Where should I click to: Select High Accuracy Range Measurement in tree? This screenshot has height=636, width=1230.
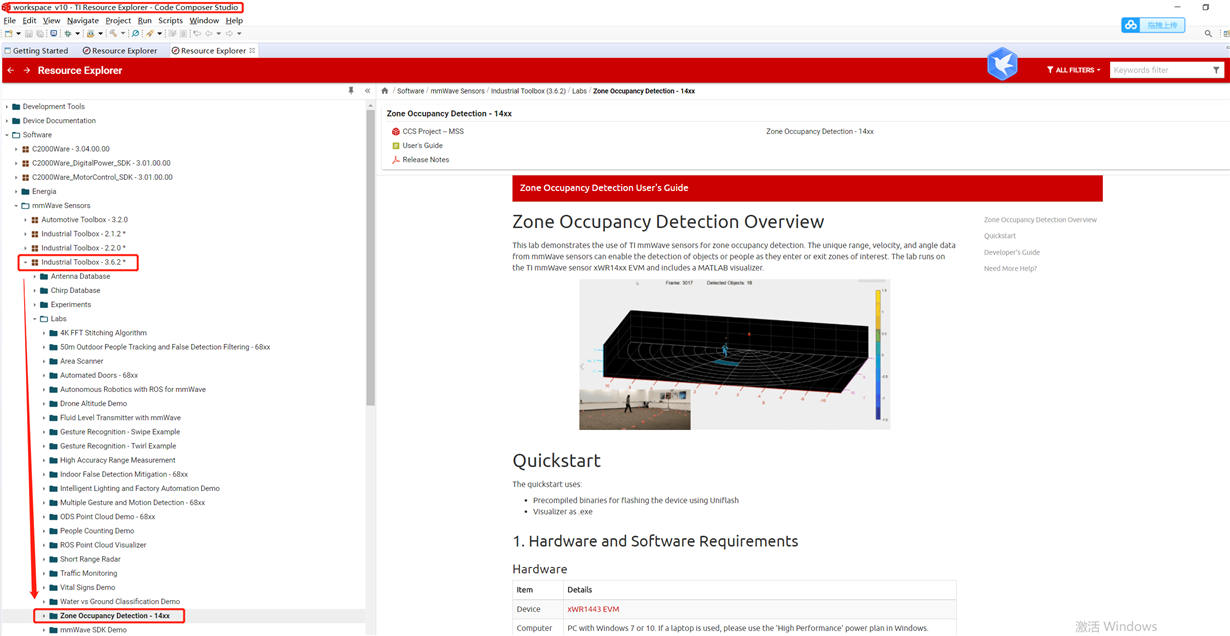[118, 460]
